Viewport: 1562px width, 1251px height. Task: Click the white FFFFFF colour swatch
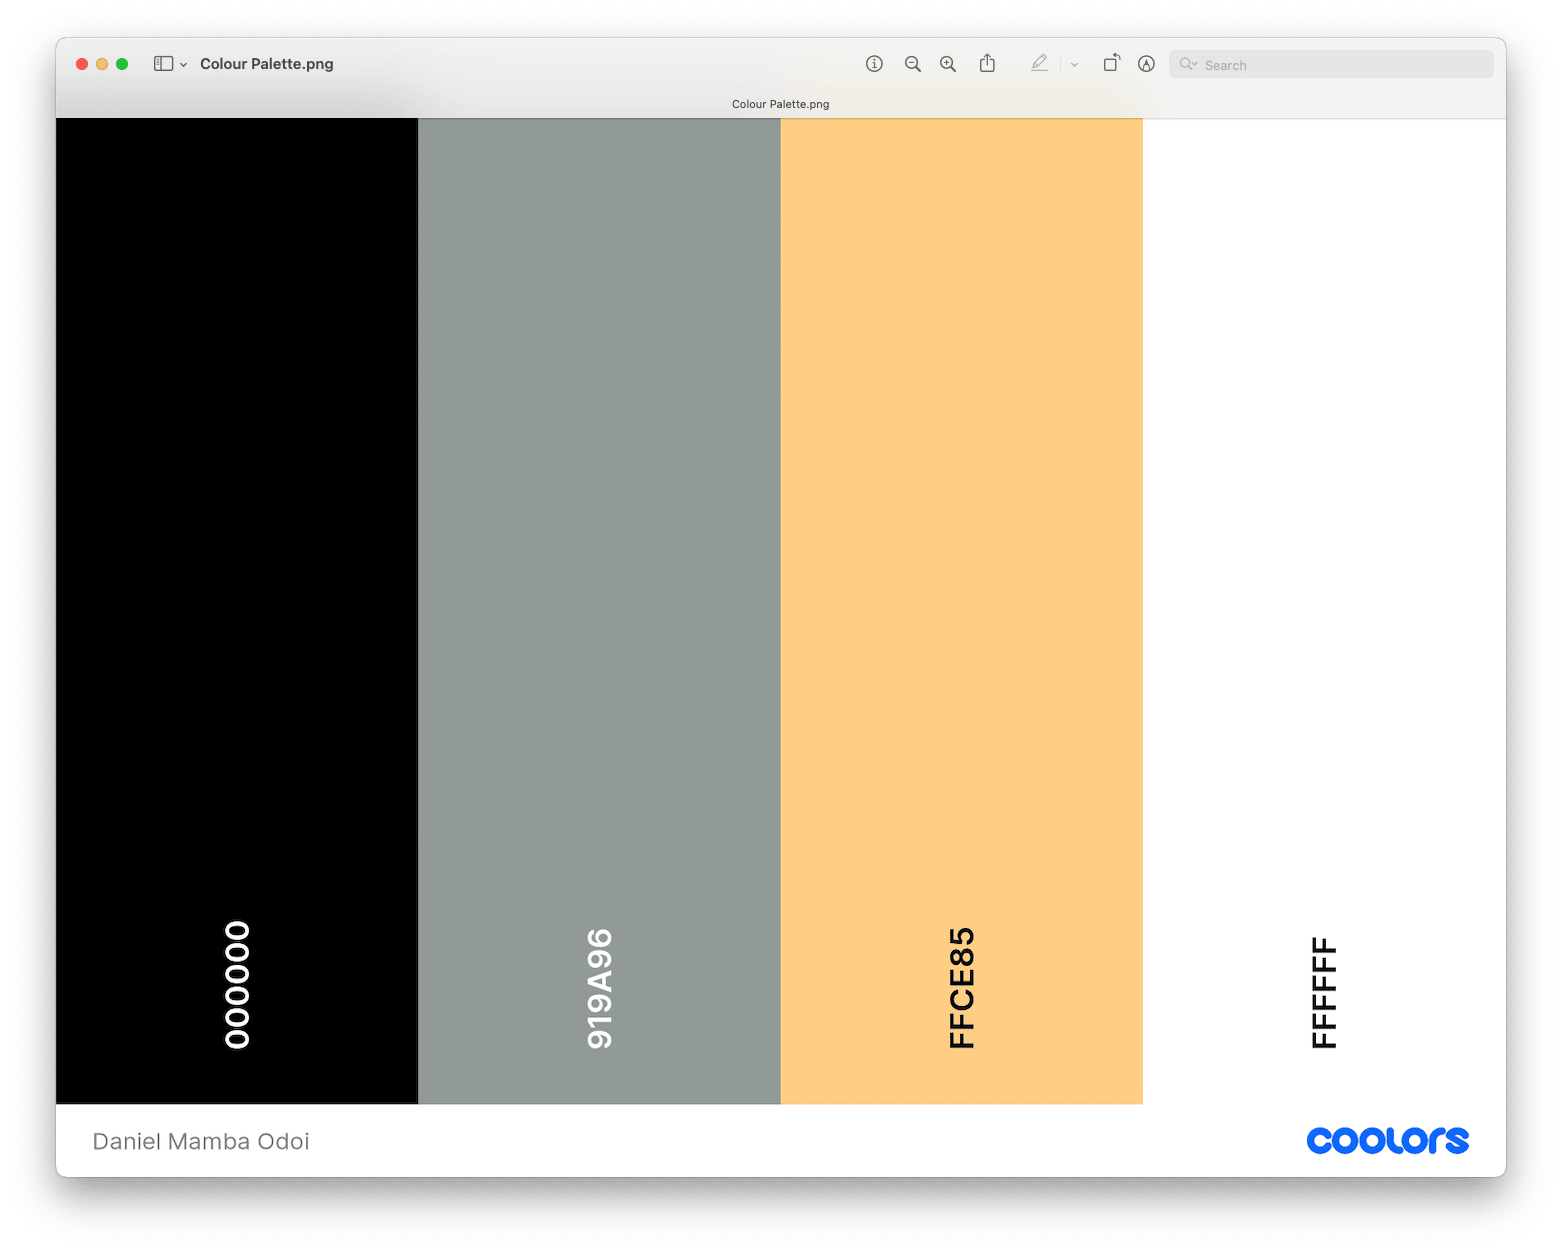[x=1324, y=611]
